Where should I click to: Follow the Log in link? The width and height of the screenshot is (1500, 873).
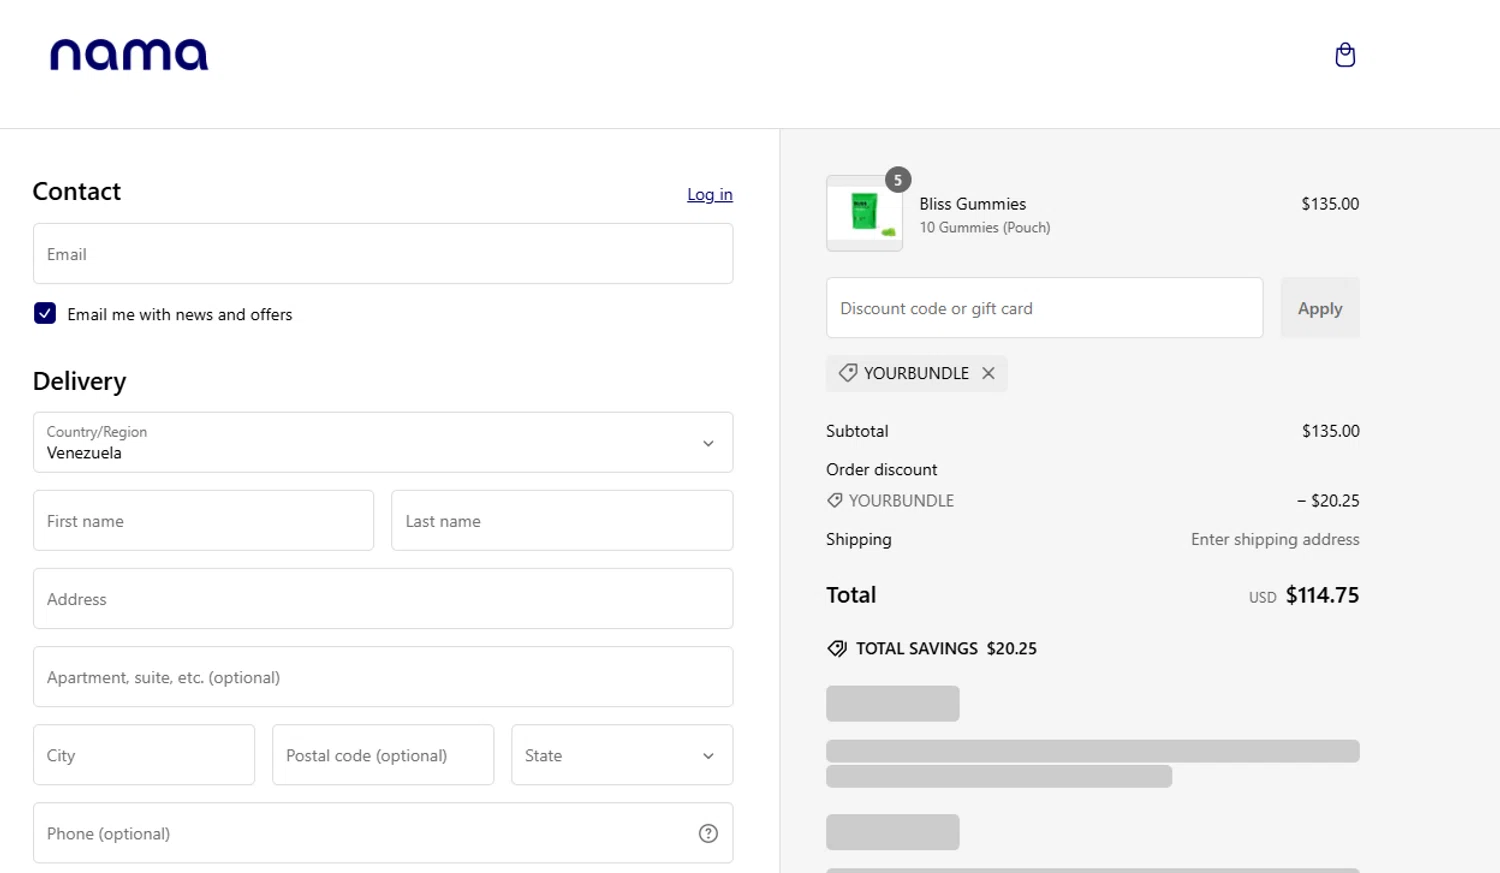pos(709,194)
